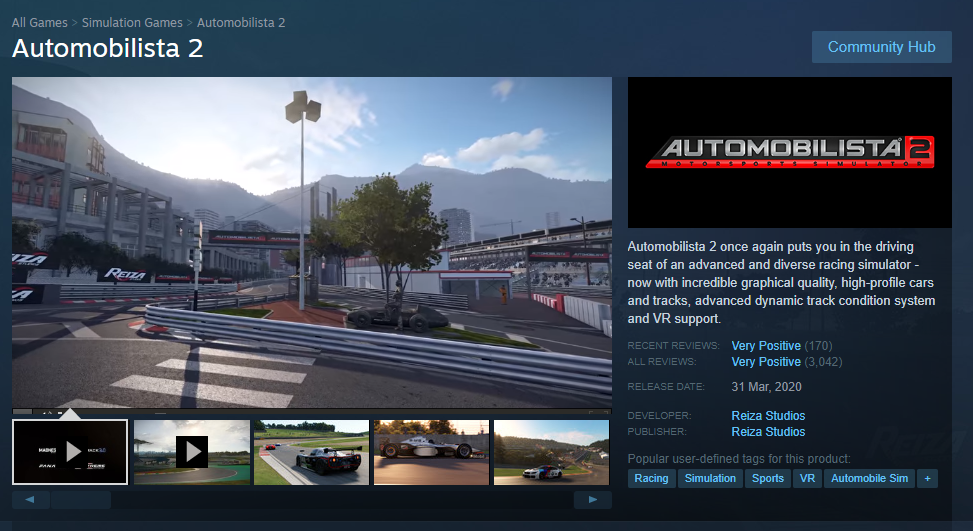Play the second video thumbnail with track
This screenshot has width=973, height=531.
point(192,452)
